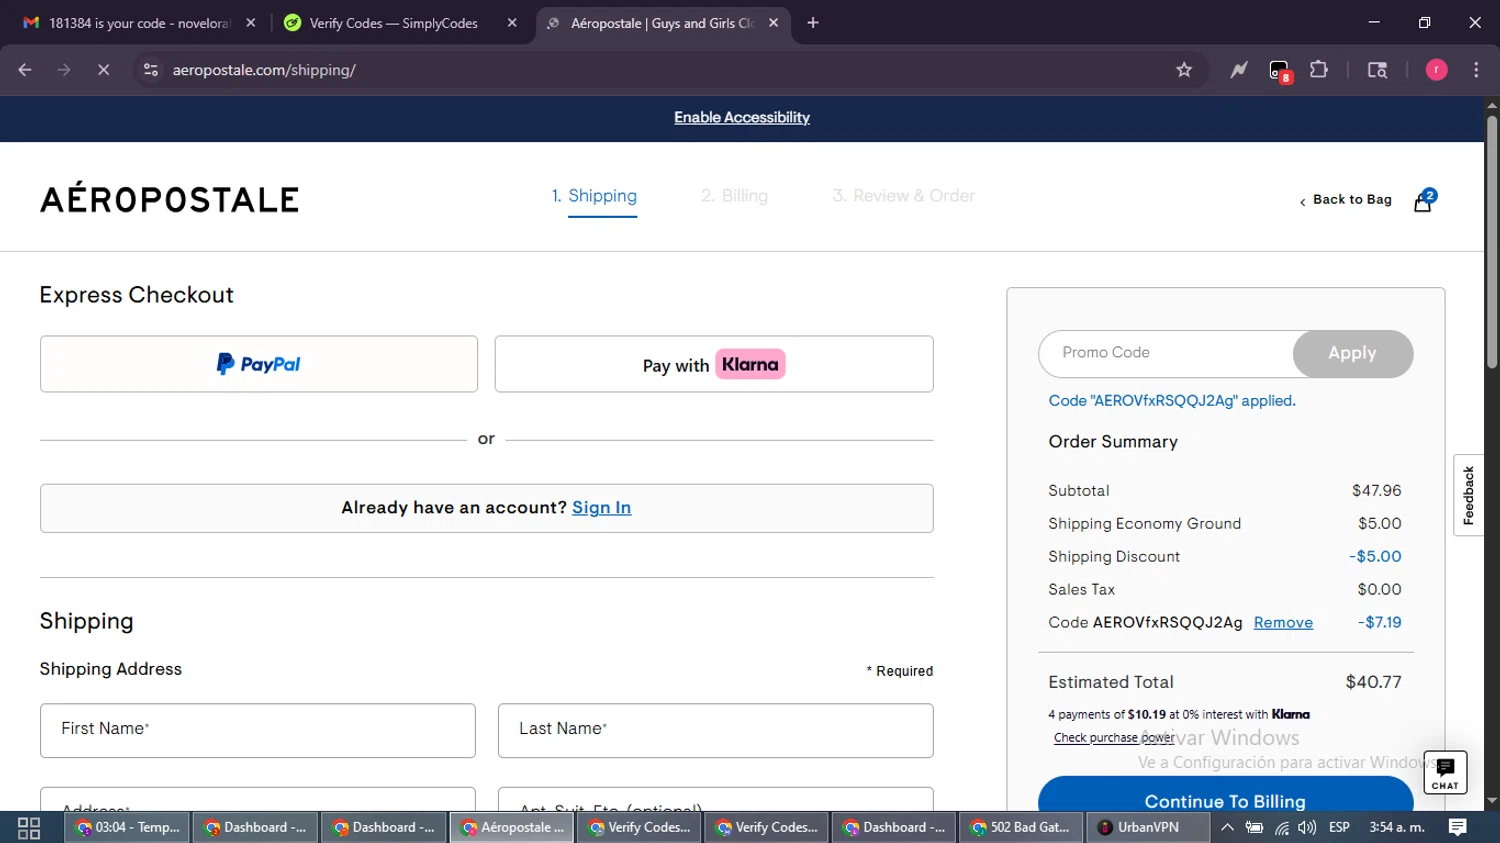Click the Subtotal $47.96 value
The height and width of the screenshot is (843, 1500).
[x=1377, y=491]
